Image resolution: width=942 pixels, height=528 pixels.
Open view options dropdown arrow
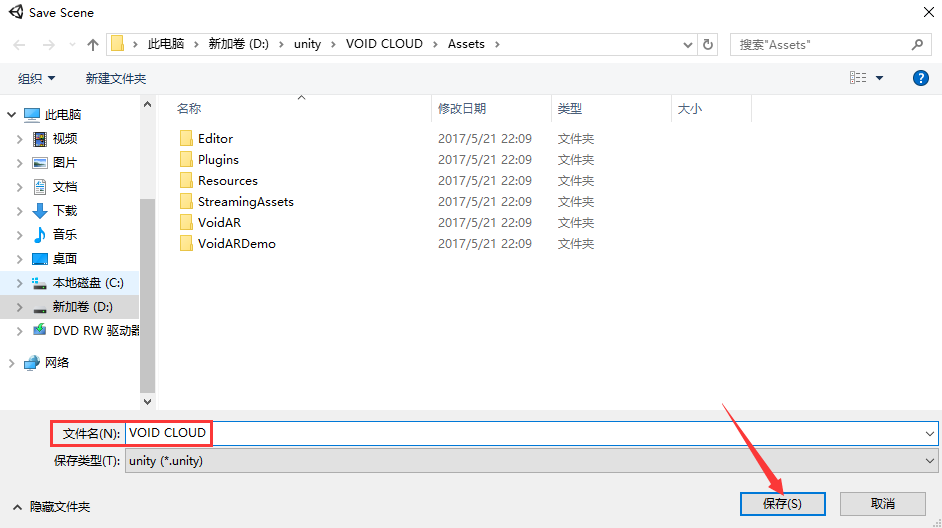coord(880,78)
